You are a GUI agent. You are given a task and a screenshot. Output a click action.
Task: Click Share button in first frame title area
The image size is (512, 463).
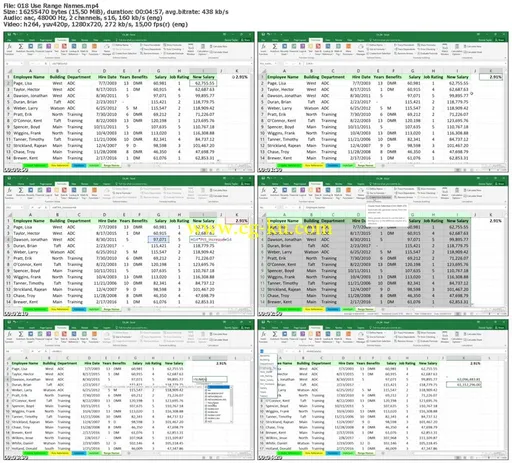(x=247, y=40)
